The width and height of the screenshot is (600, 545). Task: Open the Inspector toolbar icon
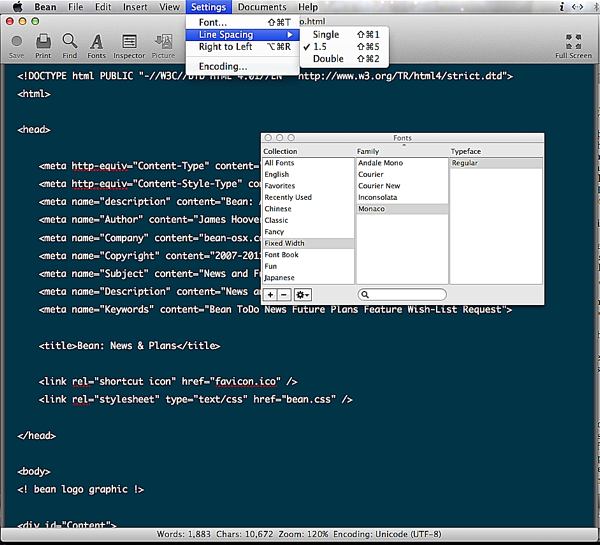[129, 46]
